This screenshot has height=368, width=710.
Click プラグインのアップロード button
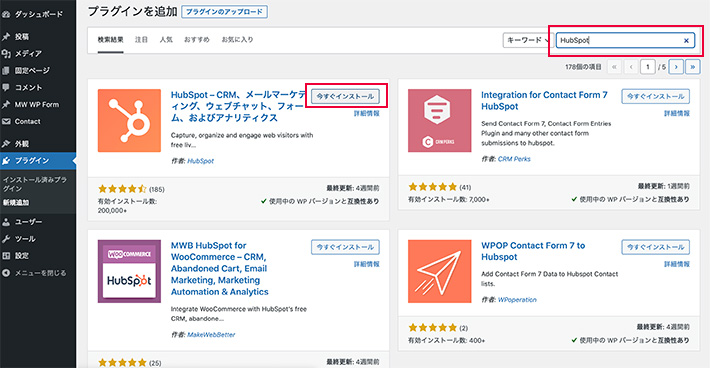(225, 12)
